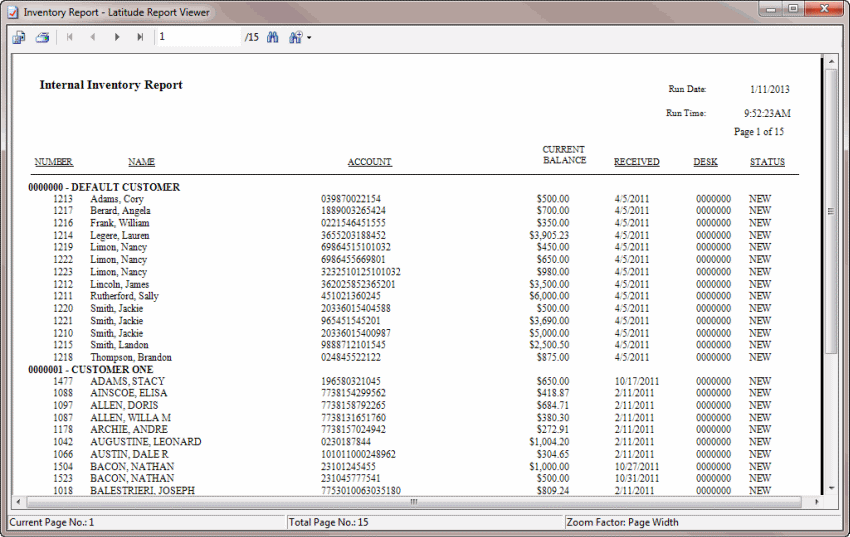Open the zoom dropdown arrow

tap(309, 38)
